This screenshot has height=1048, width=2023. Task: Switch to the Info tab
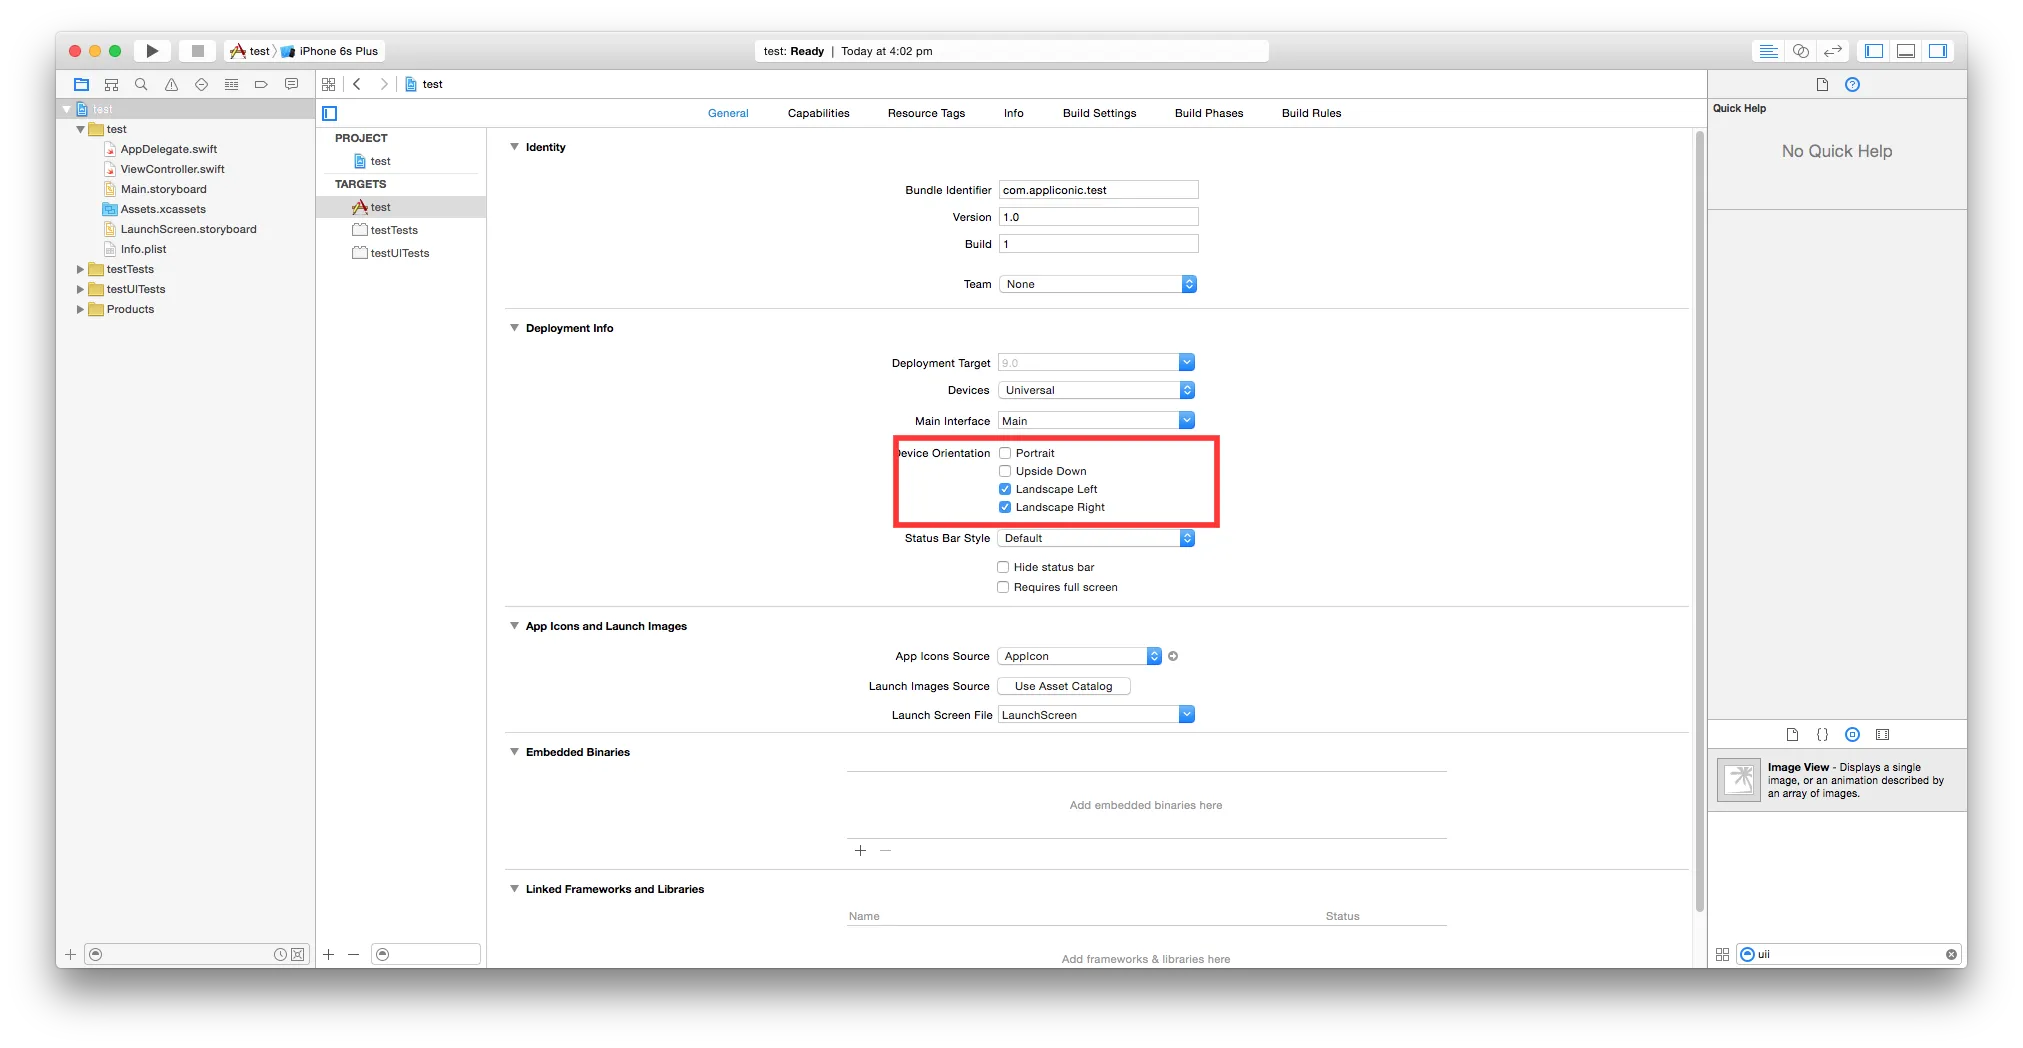pos(1013,114)
